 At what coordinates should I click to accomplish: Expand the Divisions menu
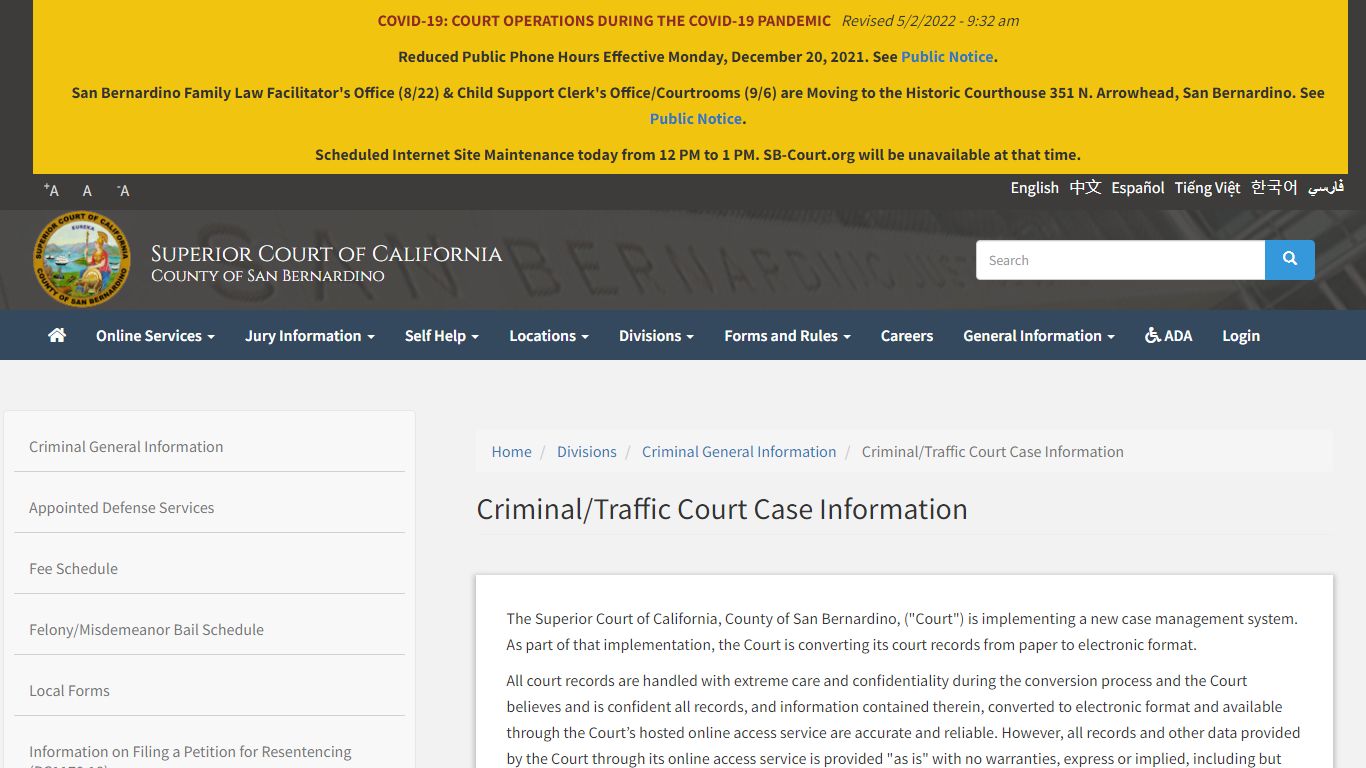click(656, 335)
